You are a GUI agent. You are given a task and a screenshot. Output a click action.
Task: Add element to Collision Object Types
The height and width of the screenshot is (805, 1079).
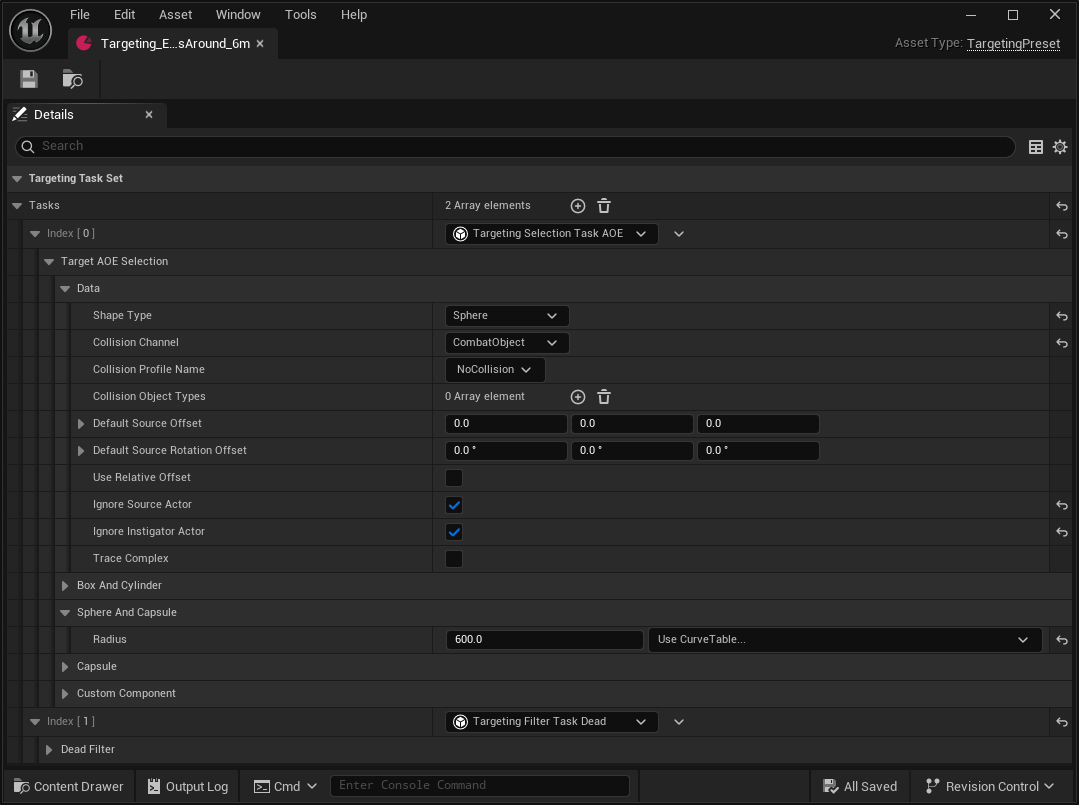578,397
